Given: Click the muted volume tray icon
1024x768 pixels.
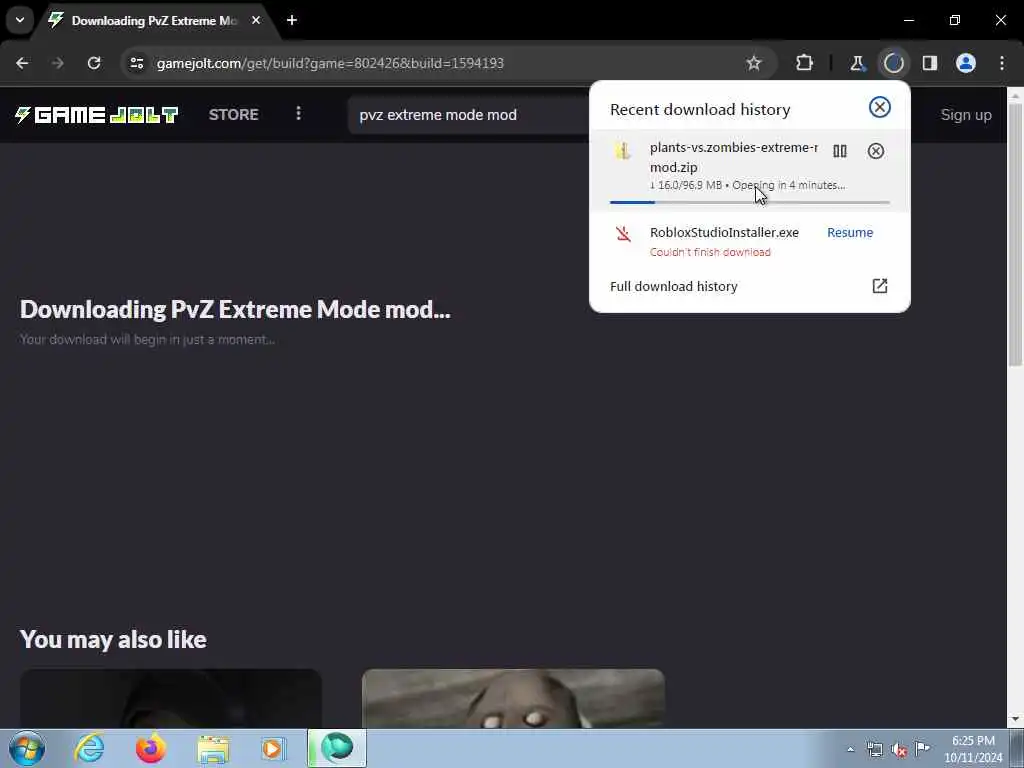Looking at the screenshot, I should click(x=899, y=750).
